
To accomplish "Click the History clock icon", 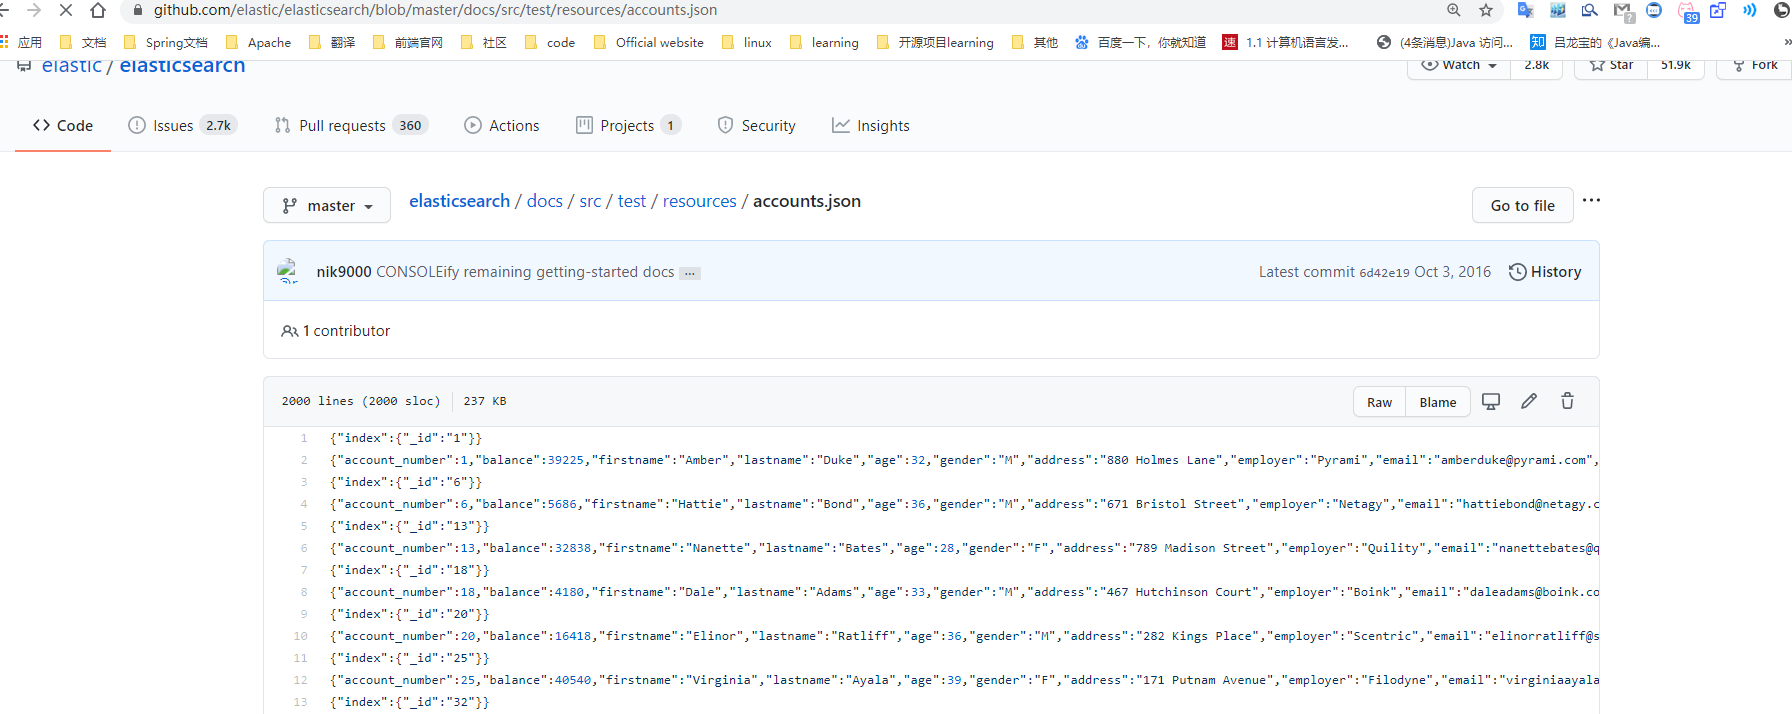I will (1517, 272).
